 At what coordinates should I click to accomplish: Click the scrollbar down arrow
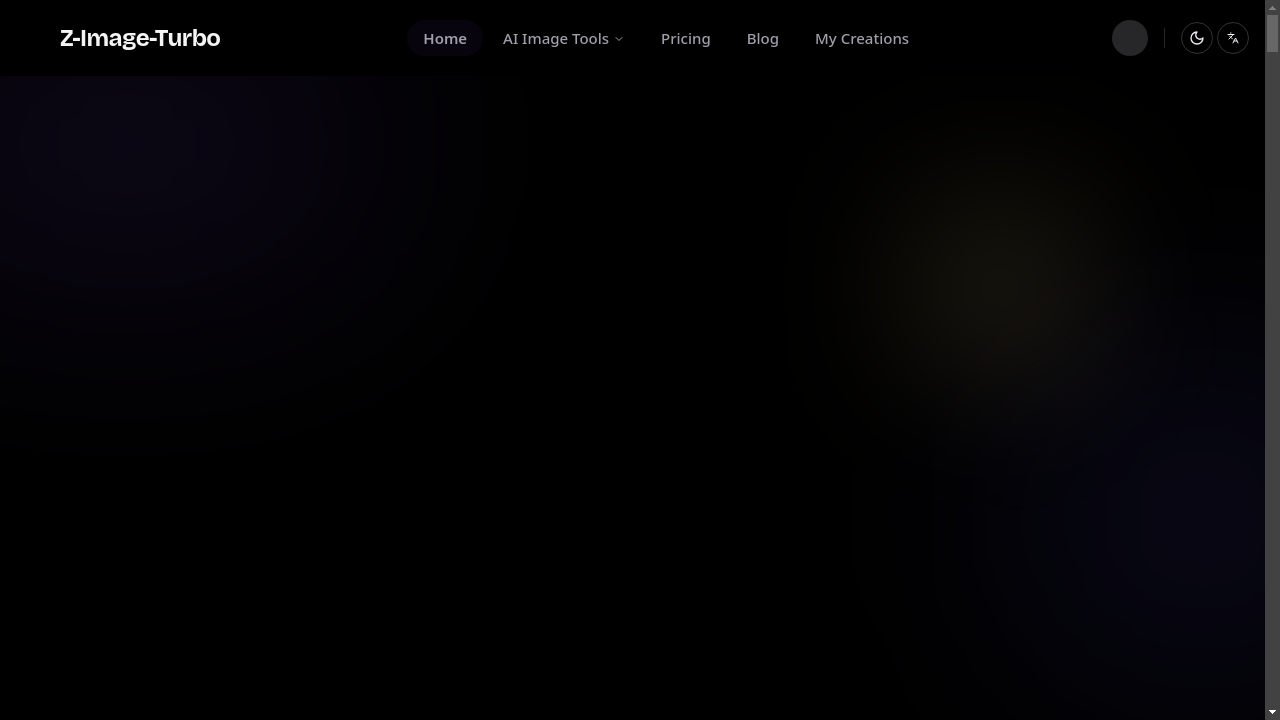pyautogui.click(x=1272, y=712)
